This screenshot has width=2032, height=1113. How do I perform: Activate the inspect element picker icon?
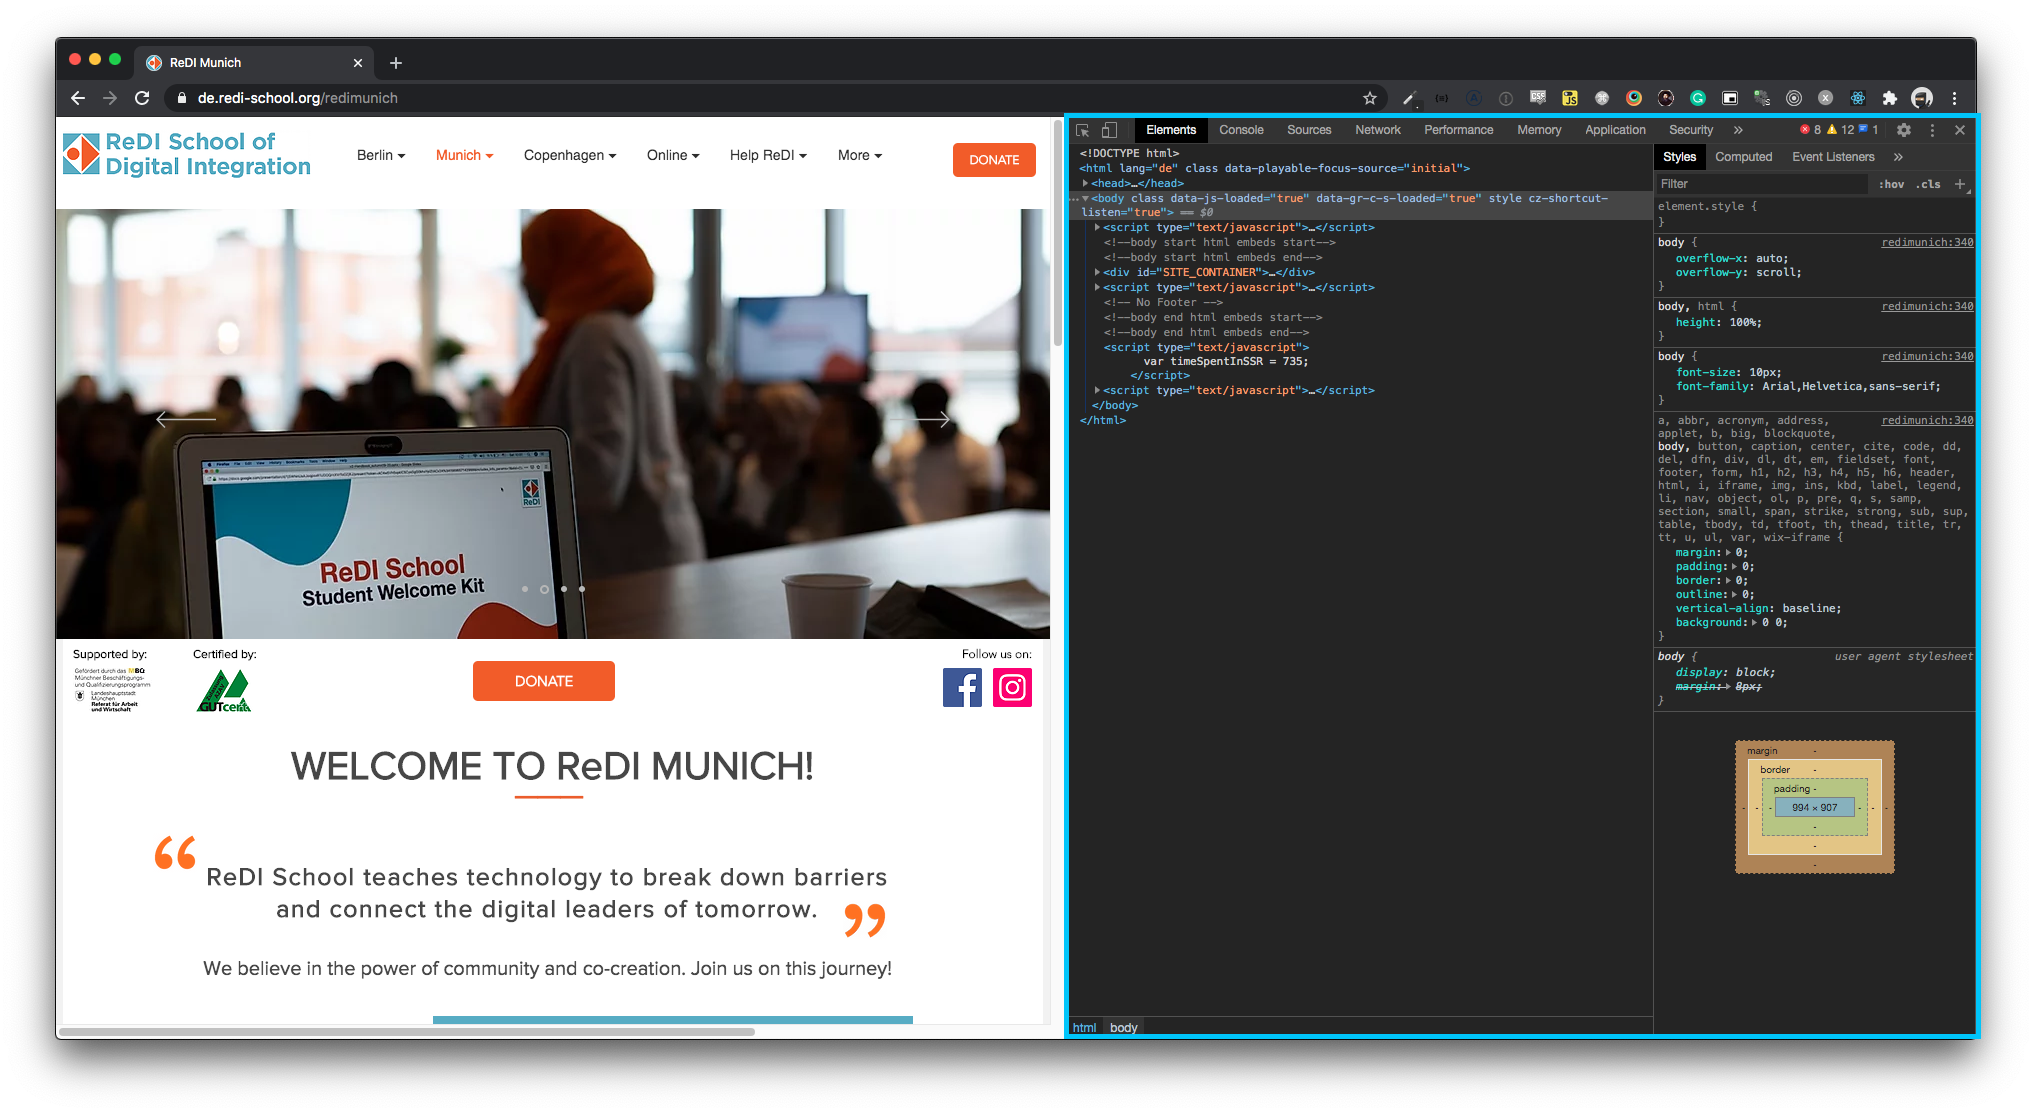pos(1082,130)
